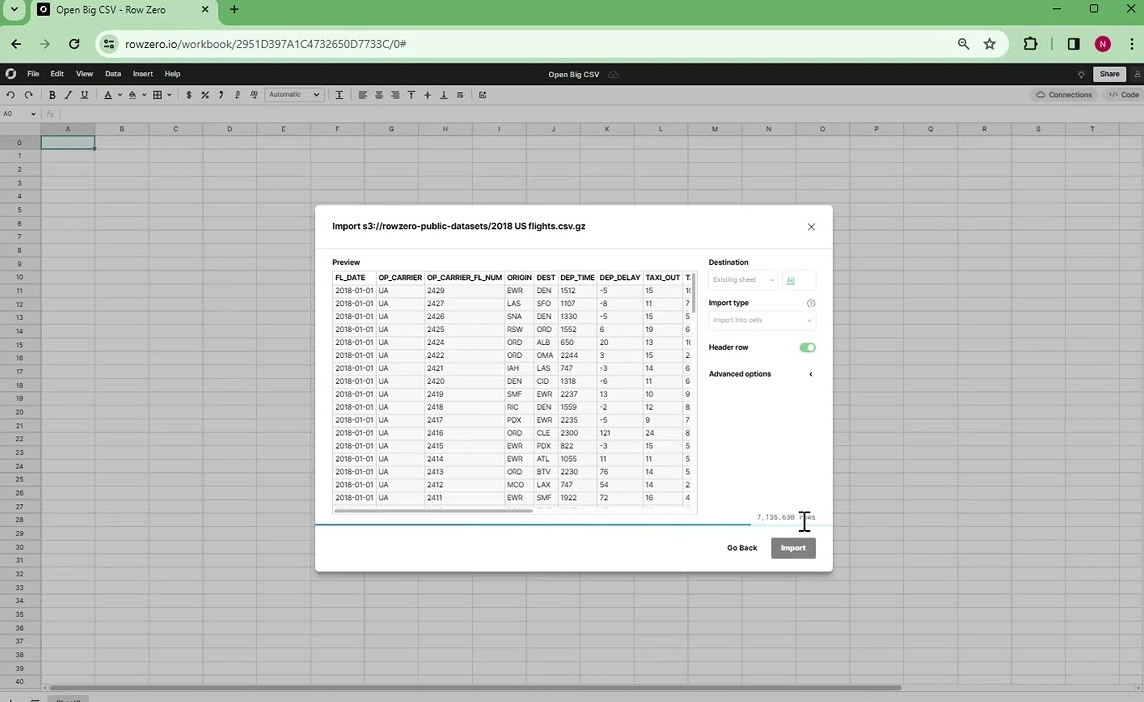1144x702 pixels.
Task: Open the View menu
Action: (x=85, y=74)
